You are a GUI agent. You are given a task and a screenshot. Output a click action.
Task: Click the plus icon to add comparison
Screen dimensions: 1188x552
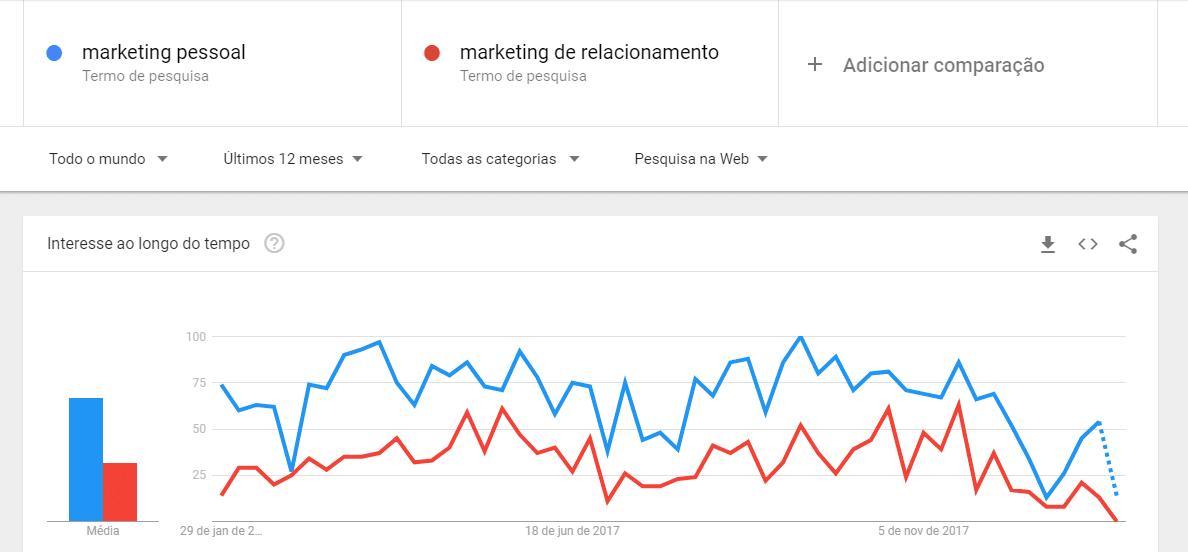[x=814, y=65]
